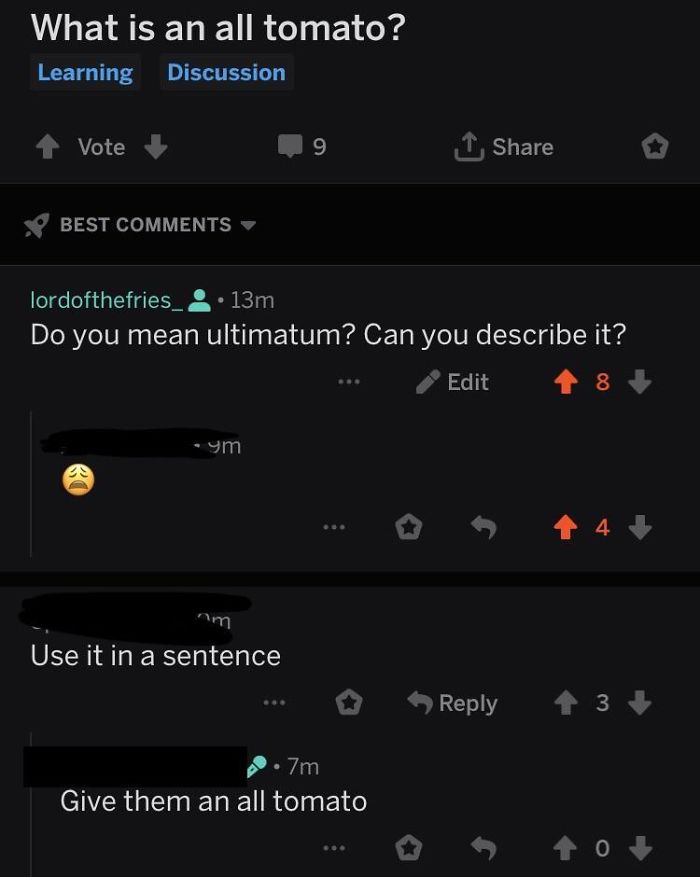Upvote the "What is an all tomato?" post
Image resolution: width=700 pixels, height=877 pixels.
click(47, 147)
